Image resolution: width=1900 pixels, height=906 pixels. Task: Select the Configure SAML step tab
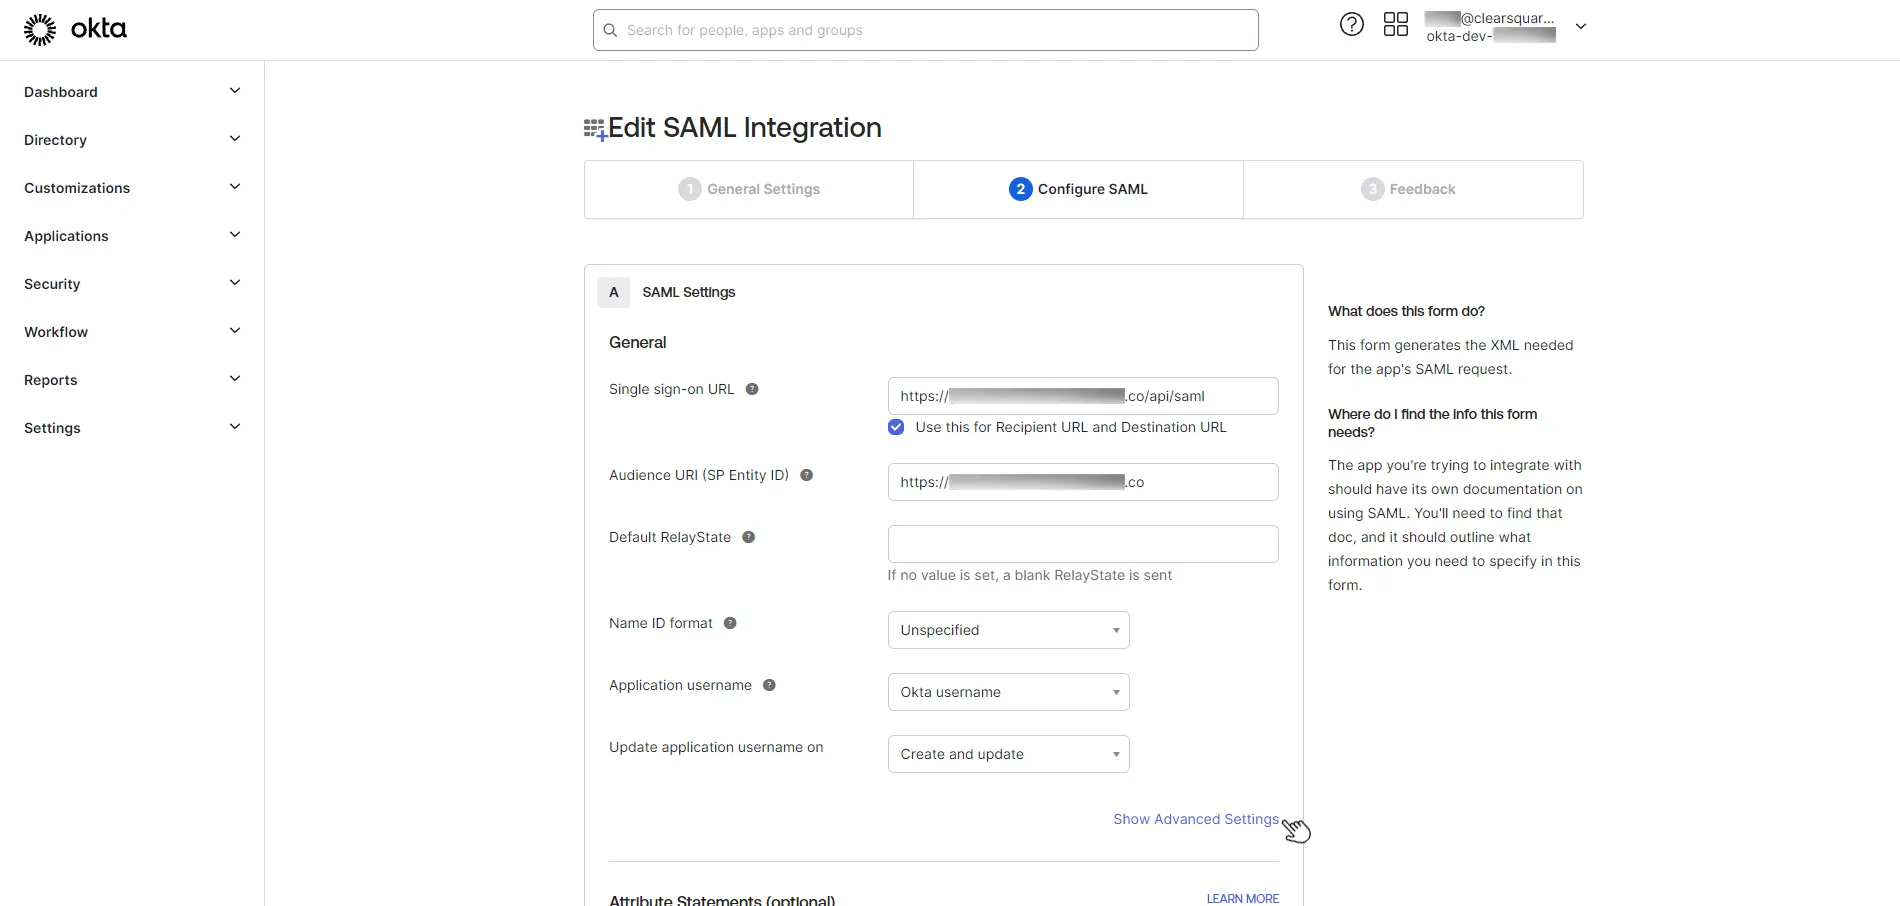tap(1078, 189)
